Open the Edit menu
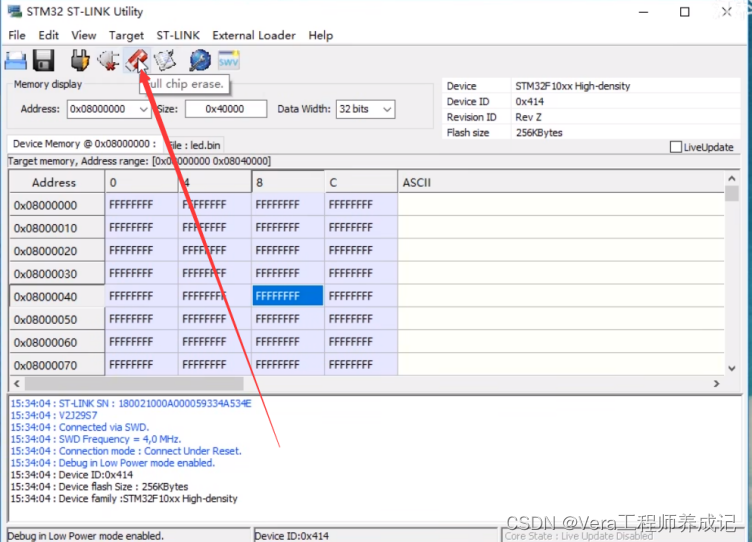Screen dimensions: 752x542 point(48,35)
